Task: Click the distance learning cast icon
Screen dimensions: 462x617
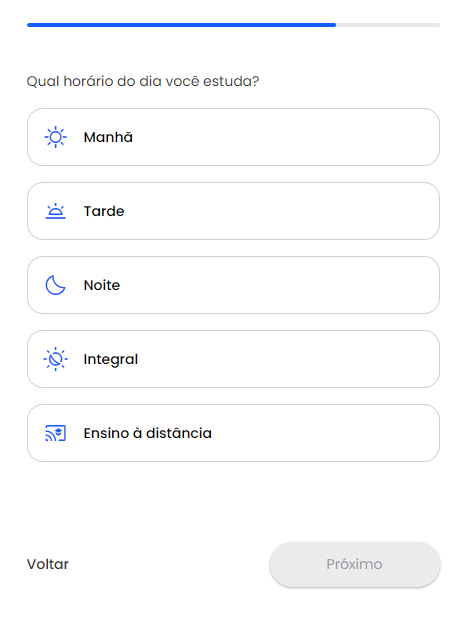Action: coord(55,433)
